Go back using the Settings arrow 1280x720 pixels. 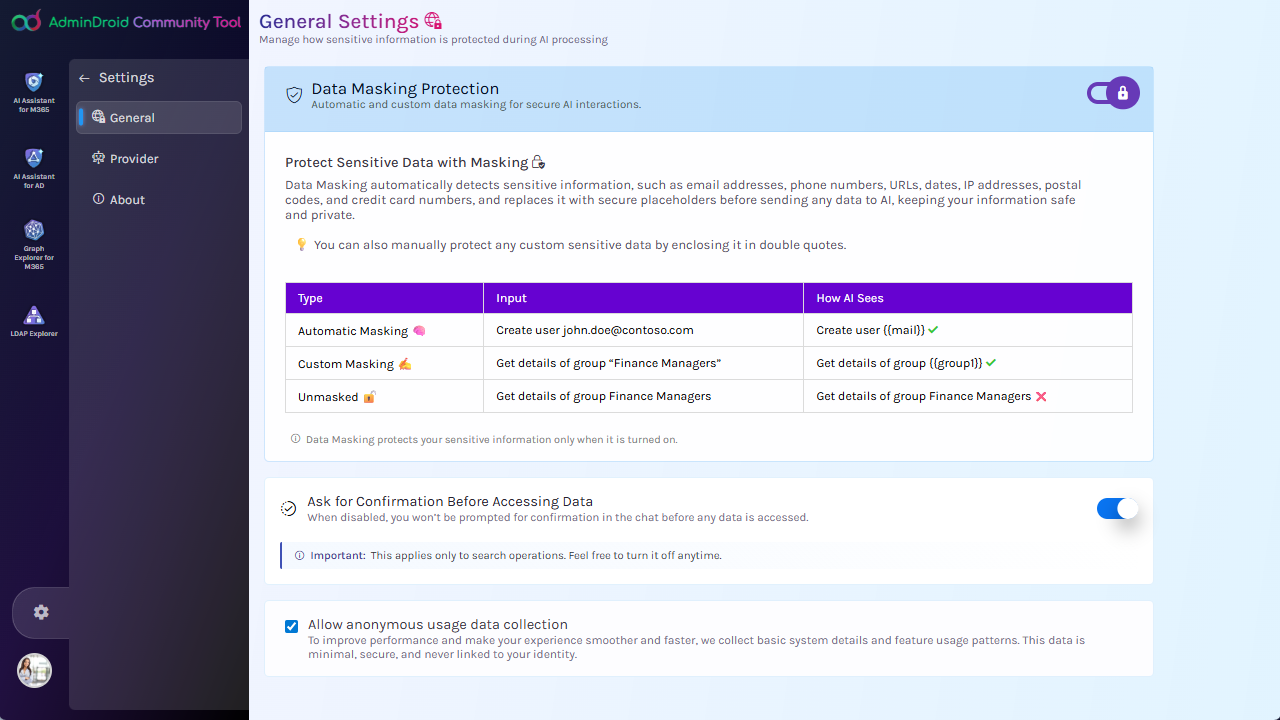[84, 78]
